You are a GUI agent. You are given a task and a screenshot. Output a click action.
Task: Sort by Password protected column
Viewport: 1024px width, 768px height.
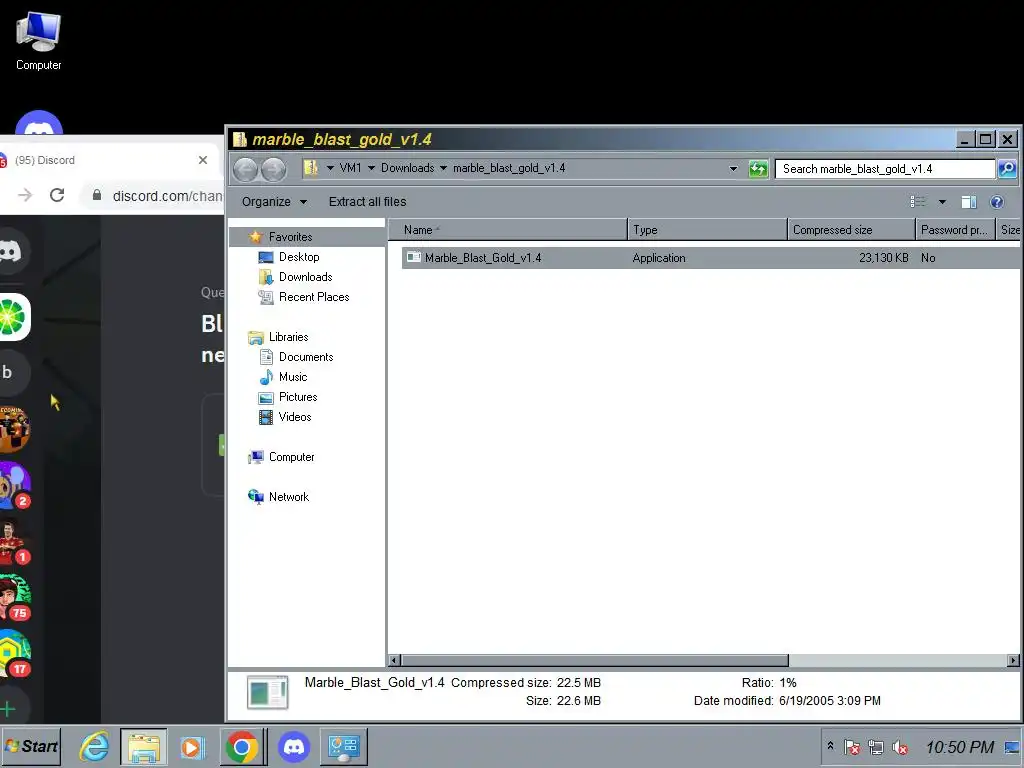955,230
